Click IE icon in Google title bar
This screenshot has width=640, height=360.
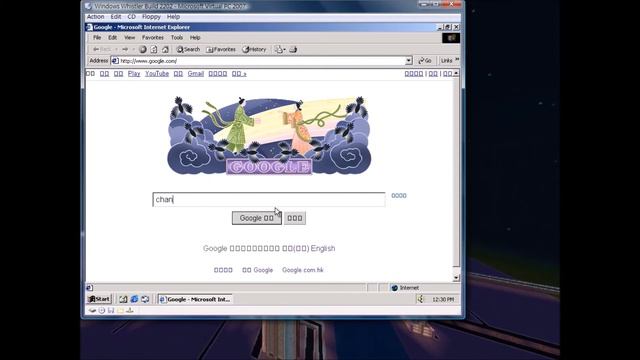coord(90,27)
